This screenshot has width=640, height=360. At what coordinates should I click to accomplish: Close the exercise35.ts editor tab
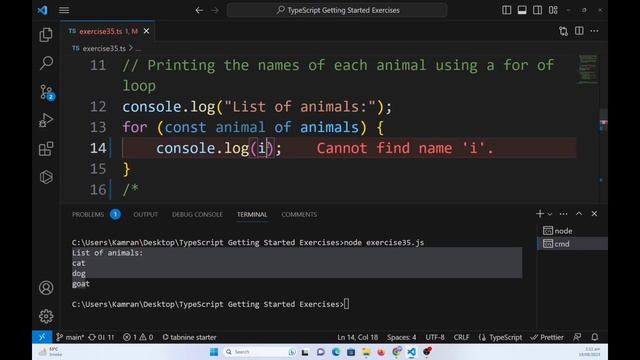pos(147,31)
